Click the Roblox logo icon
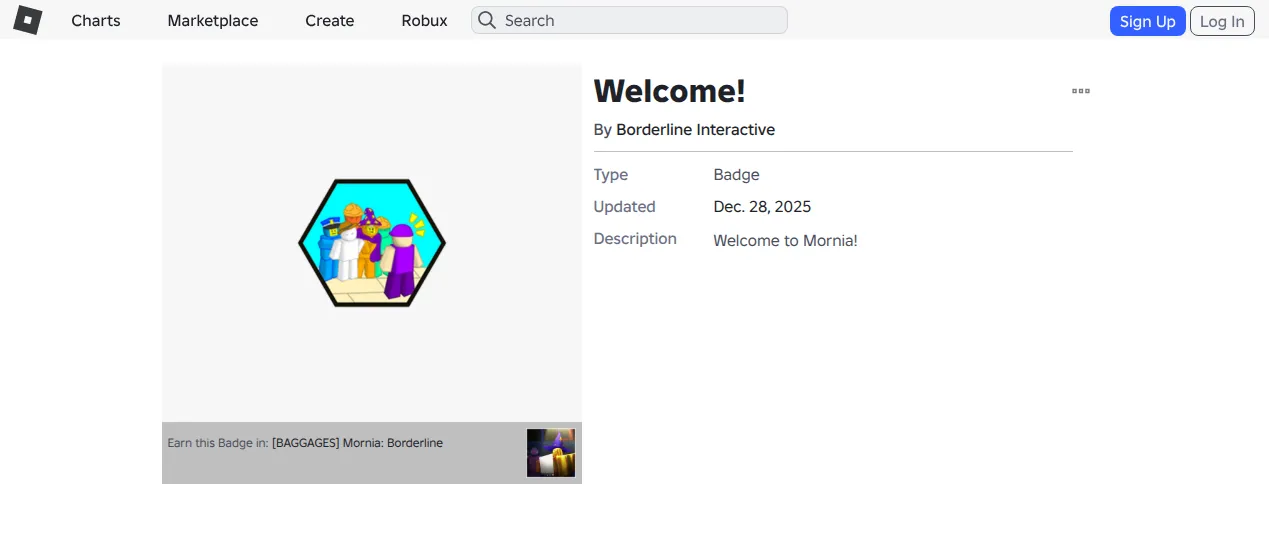 pos(28,20)
